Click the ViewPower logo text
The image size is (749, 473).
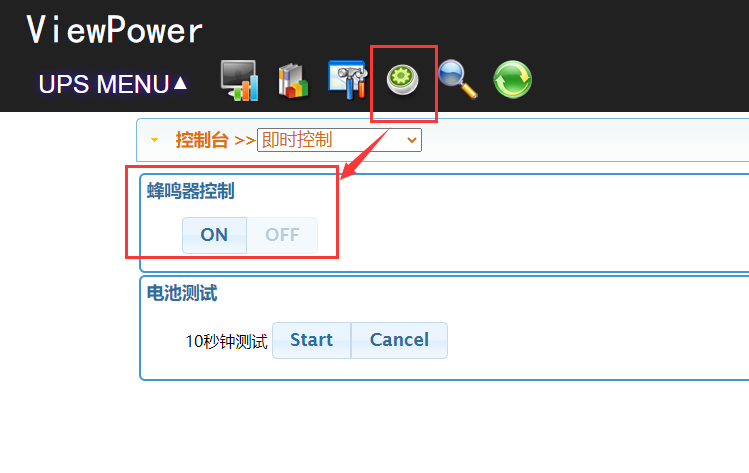[115, 30]
